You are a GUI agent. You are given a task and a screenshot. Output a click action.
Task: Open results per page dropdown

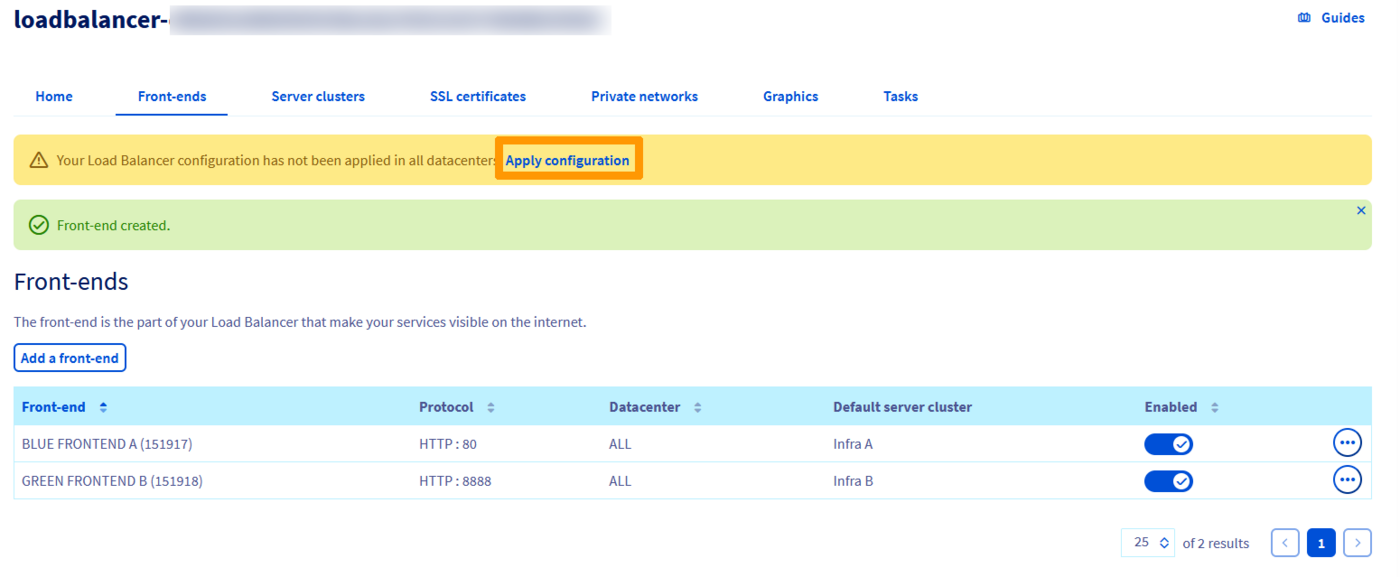click(x=1148, y=543)
